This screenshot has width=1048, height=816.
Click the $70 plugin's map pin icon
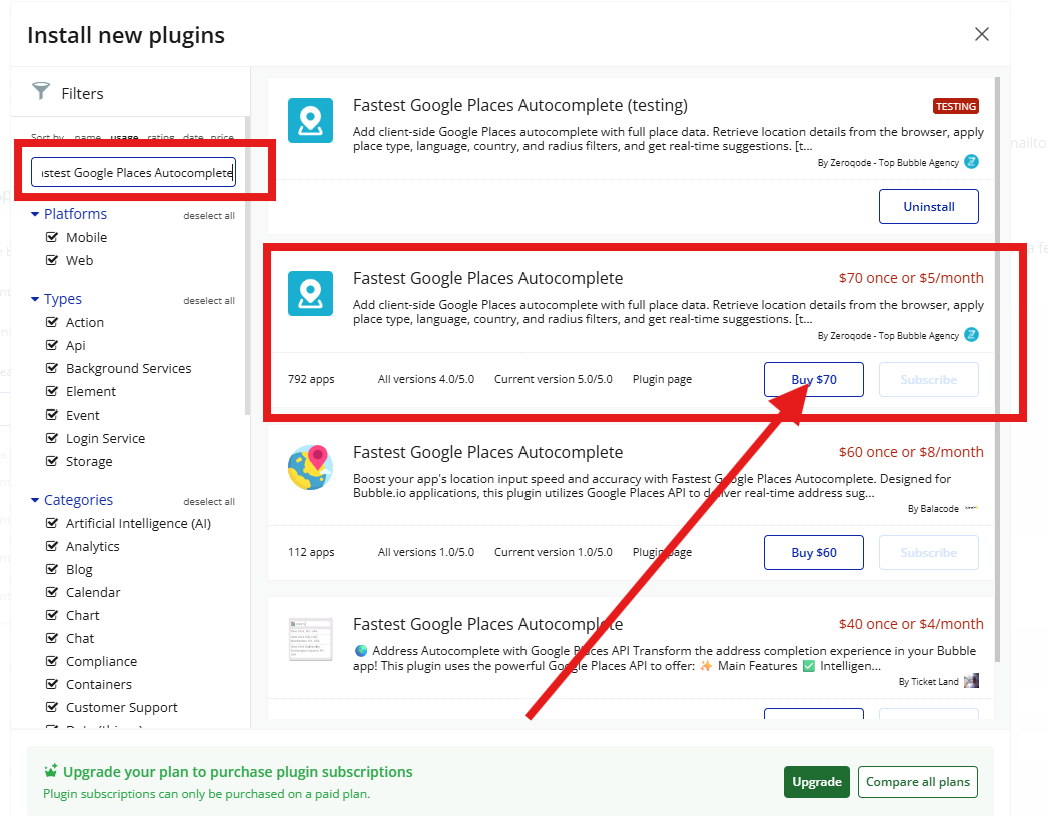(x=310, y=293)
